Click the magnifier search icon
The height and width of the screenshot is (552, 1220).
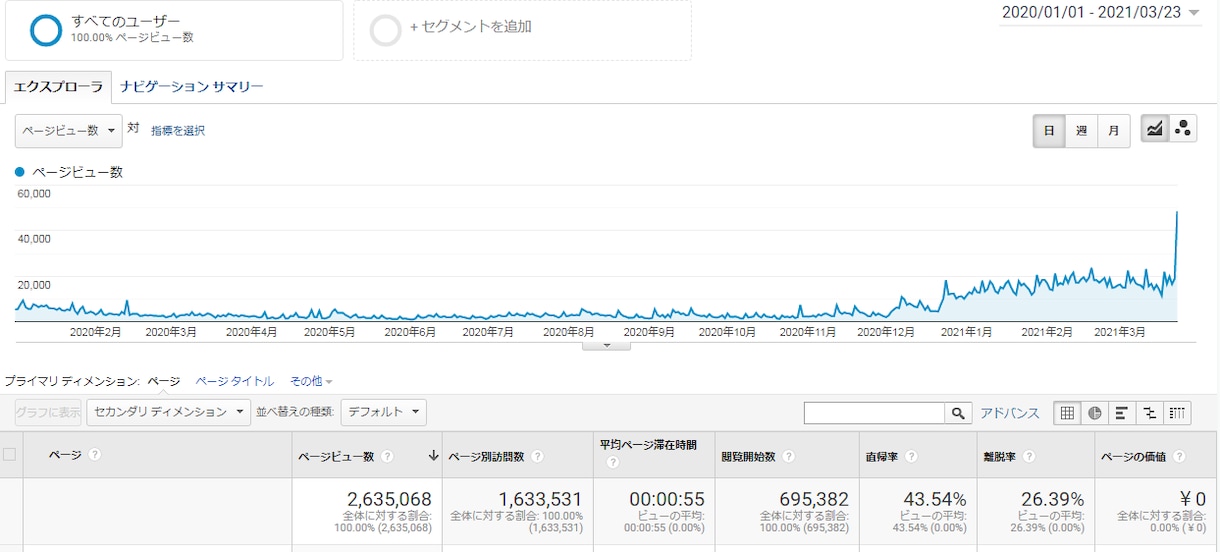click(958, 413)
